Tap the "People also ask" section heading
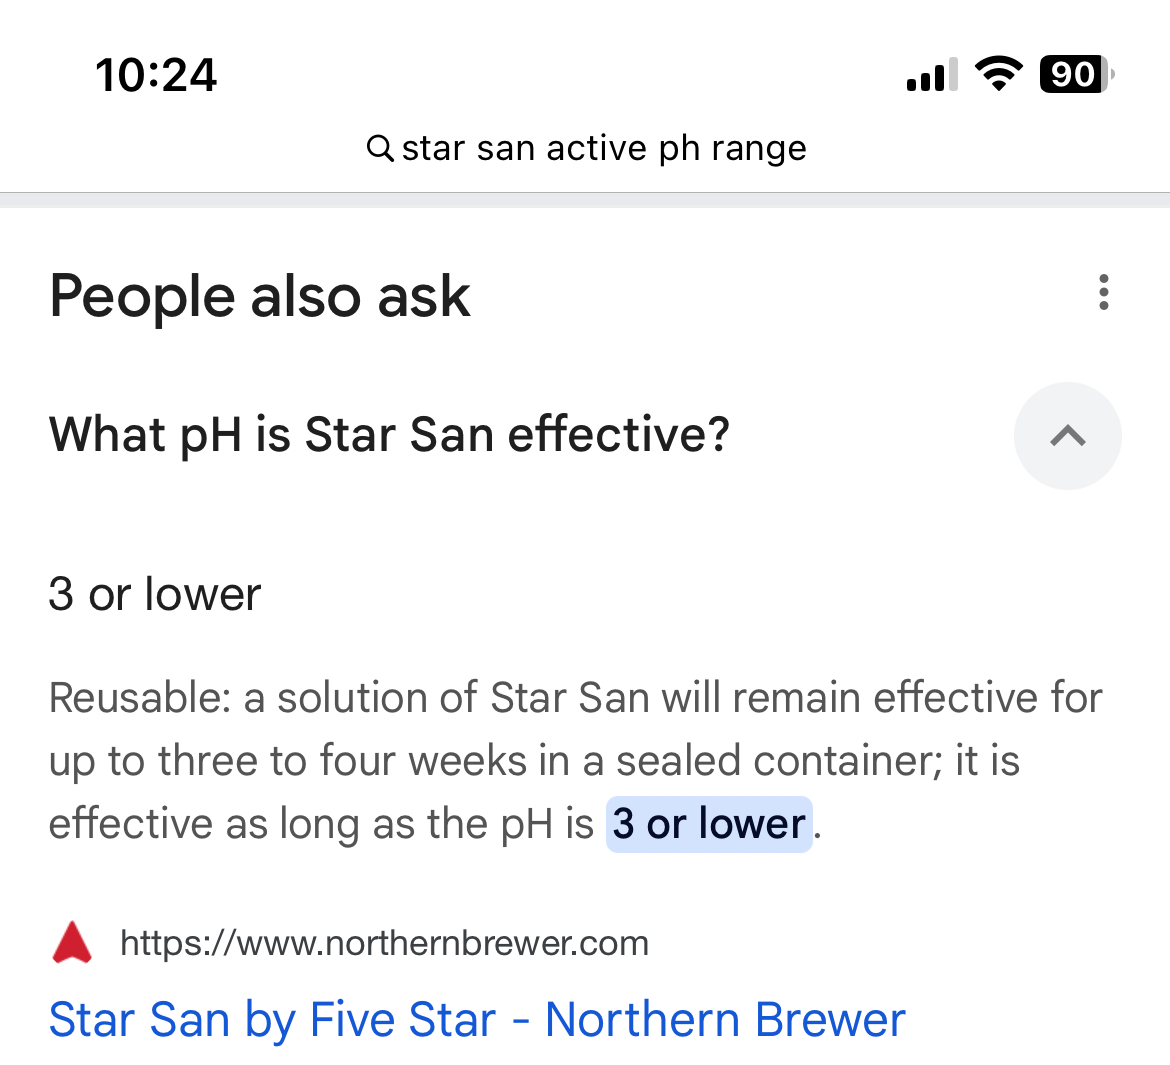Screen dimensions: 1170x1065 click(x=260, y=296)
